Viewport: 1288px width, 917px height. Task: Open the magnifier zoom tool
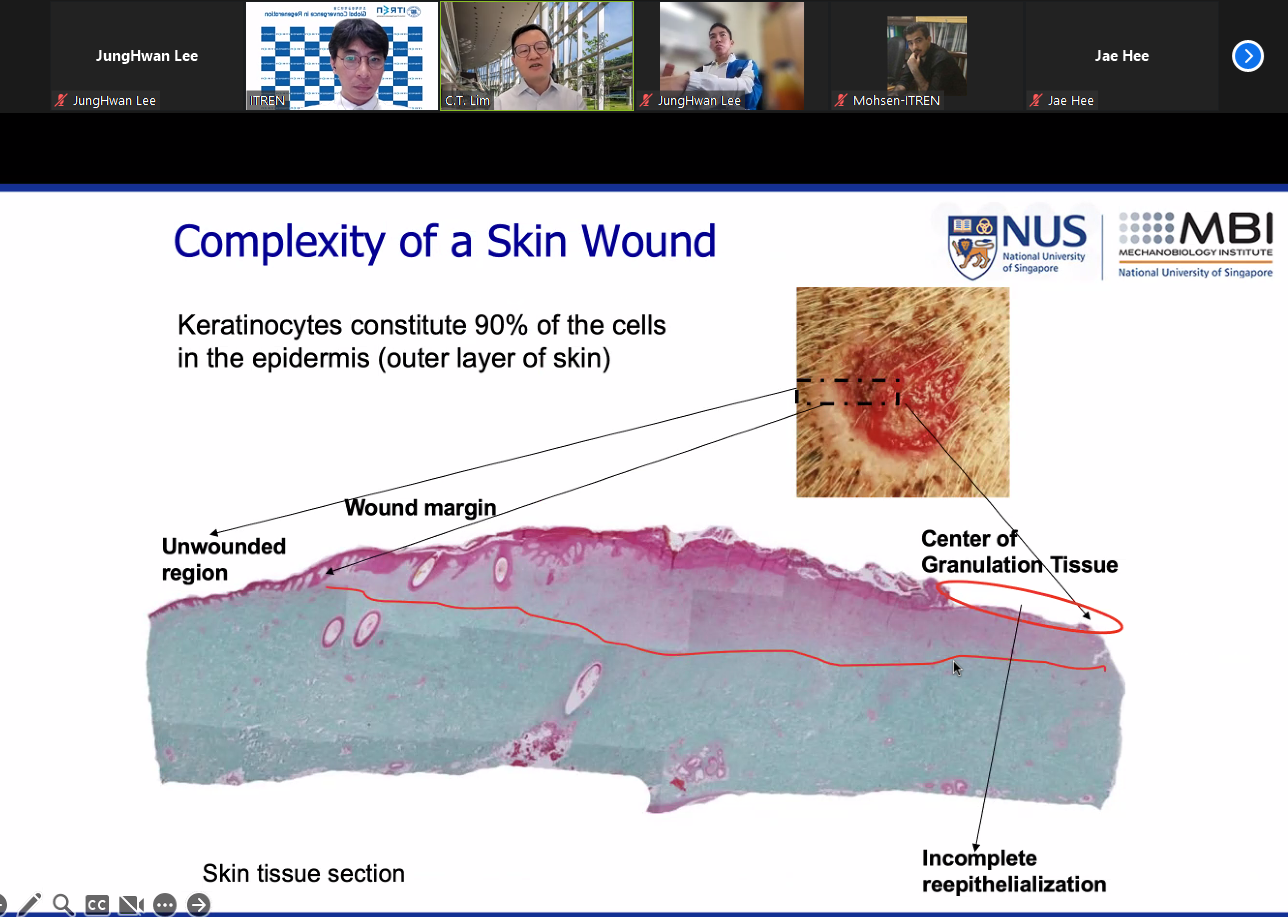tap(63, 904)
